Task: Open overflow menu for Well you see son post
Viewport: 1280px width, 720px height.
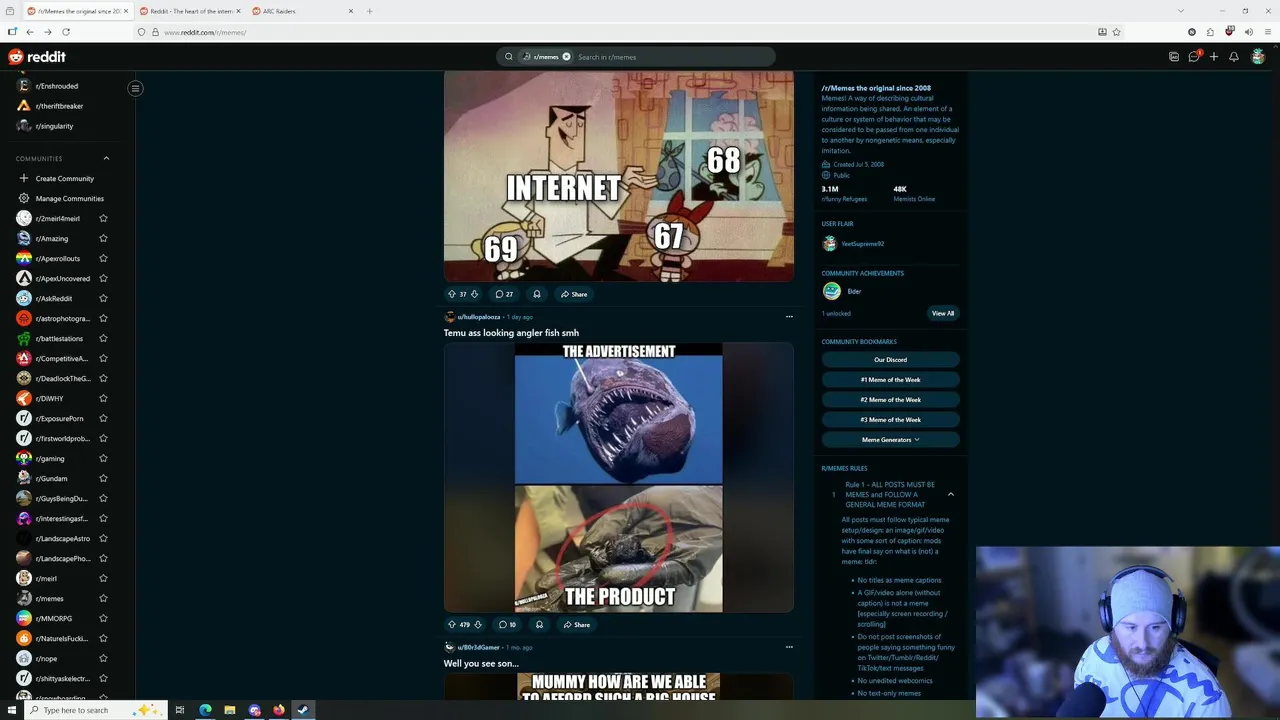Action: click(x=789, y=647)
